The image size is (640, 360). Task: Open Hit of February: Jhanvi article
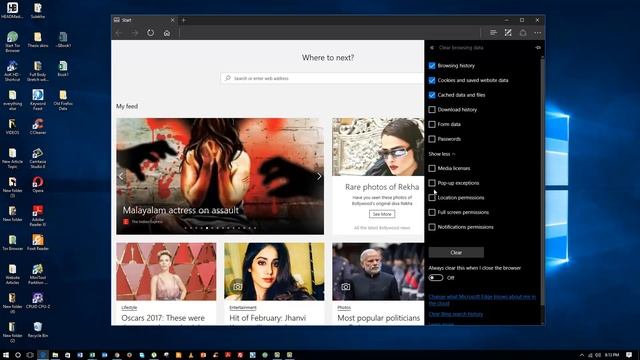(x=267, y=318)
